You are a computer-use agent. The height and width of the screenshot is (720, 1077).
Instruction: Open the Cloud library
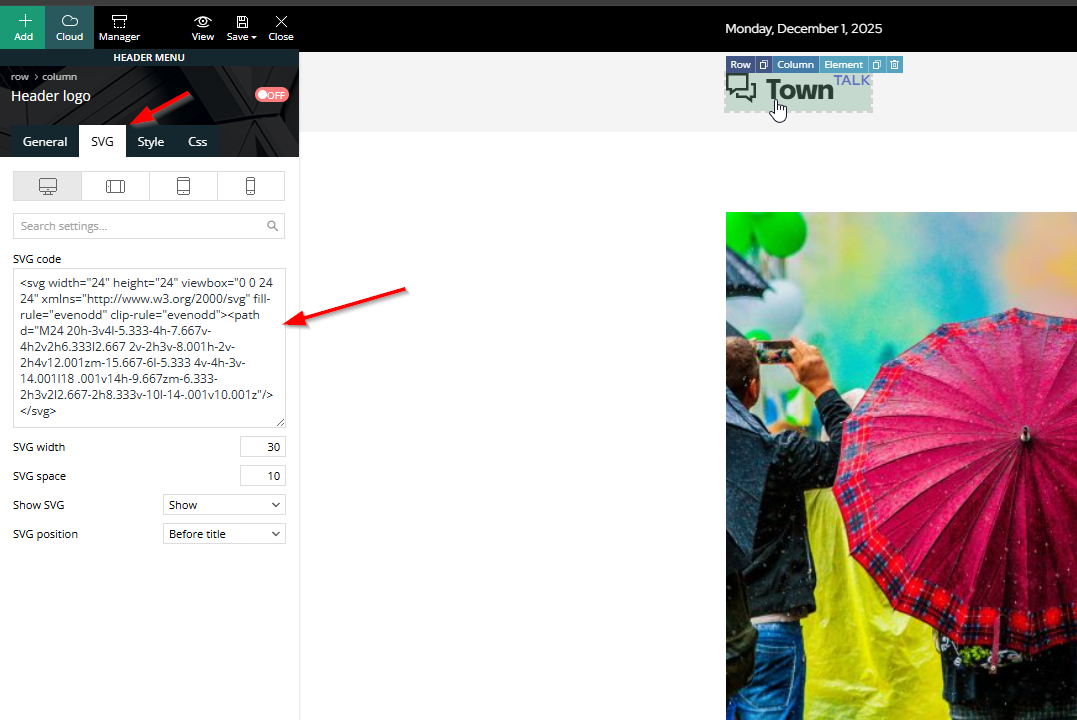[x=69, y=27]
